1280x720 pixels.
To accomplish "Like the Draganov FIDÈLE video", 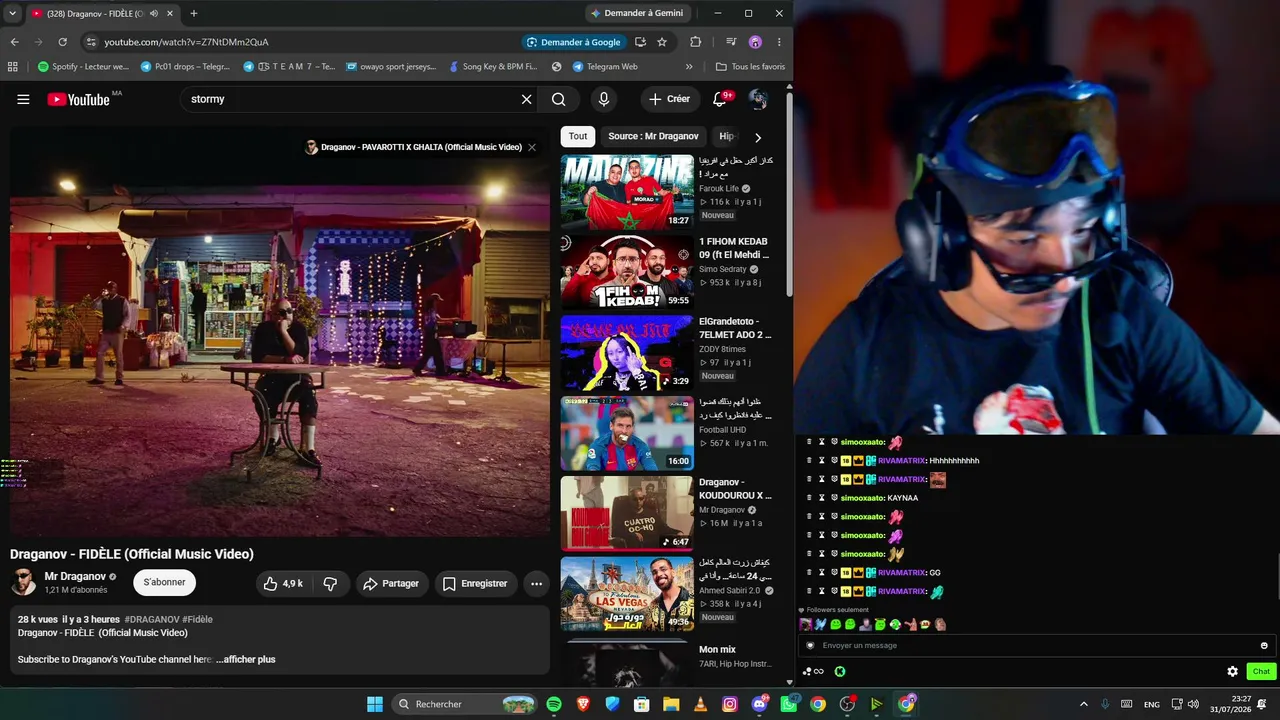I will pos(283,583).
